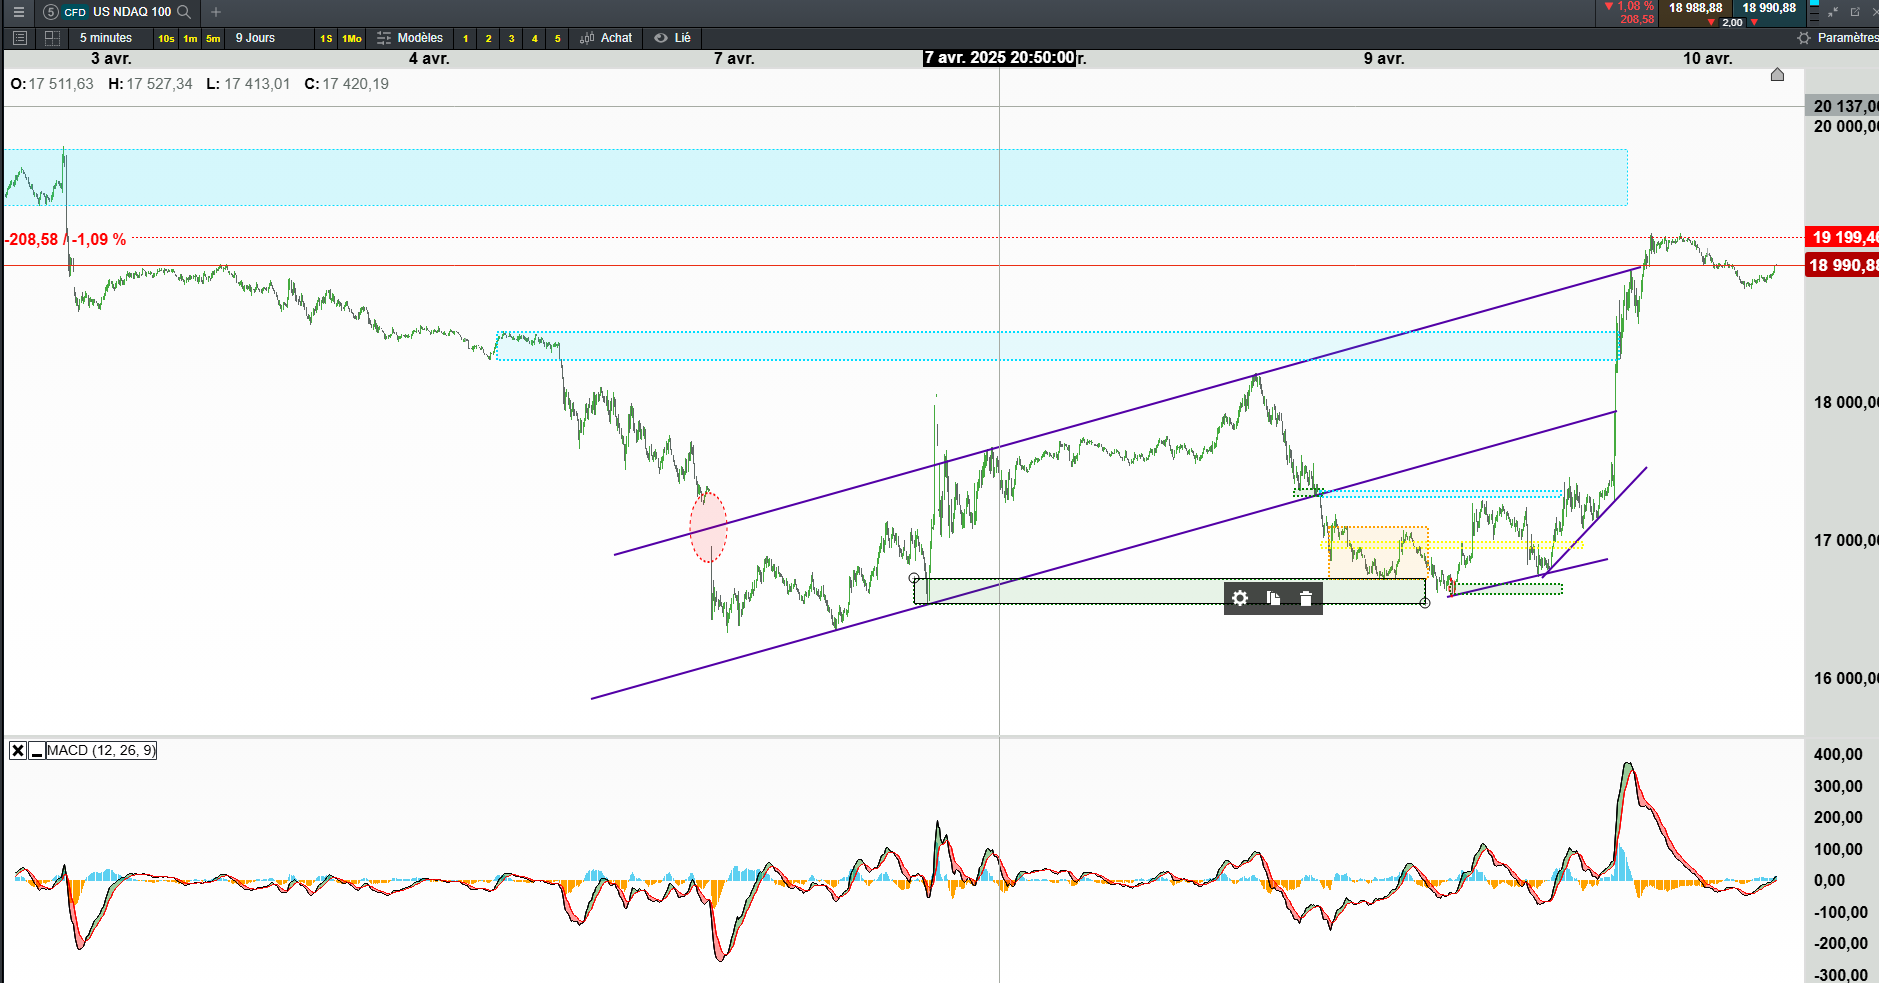Click the home marker icon above price axis
This screenshot has height=983, width=1879.
click(1777, 75)
